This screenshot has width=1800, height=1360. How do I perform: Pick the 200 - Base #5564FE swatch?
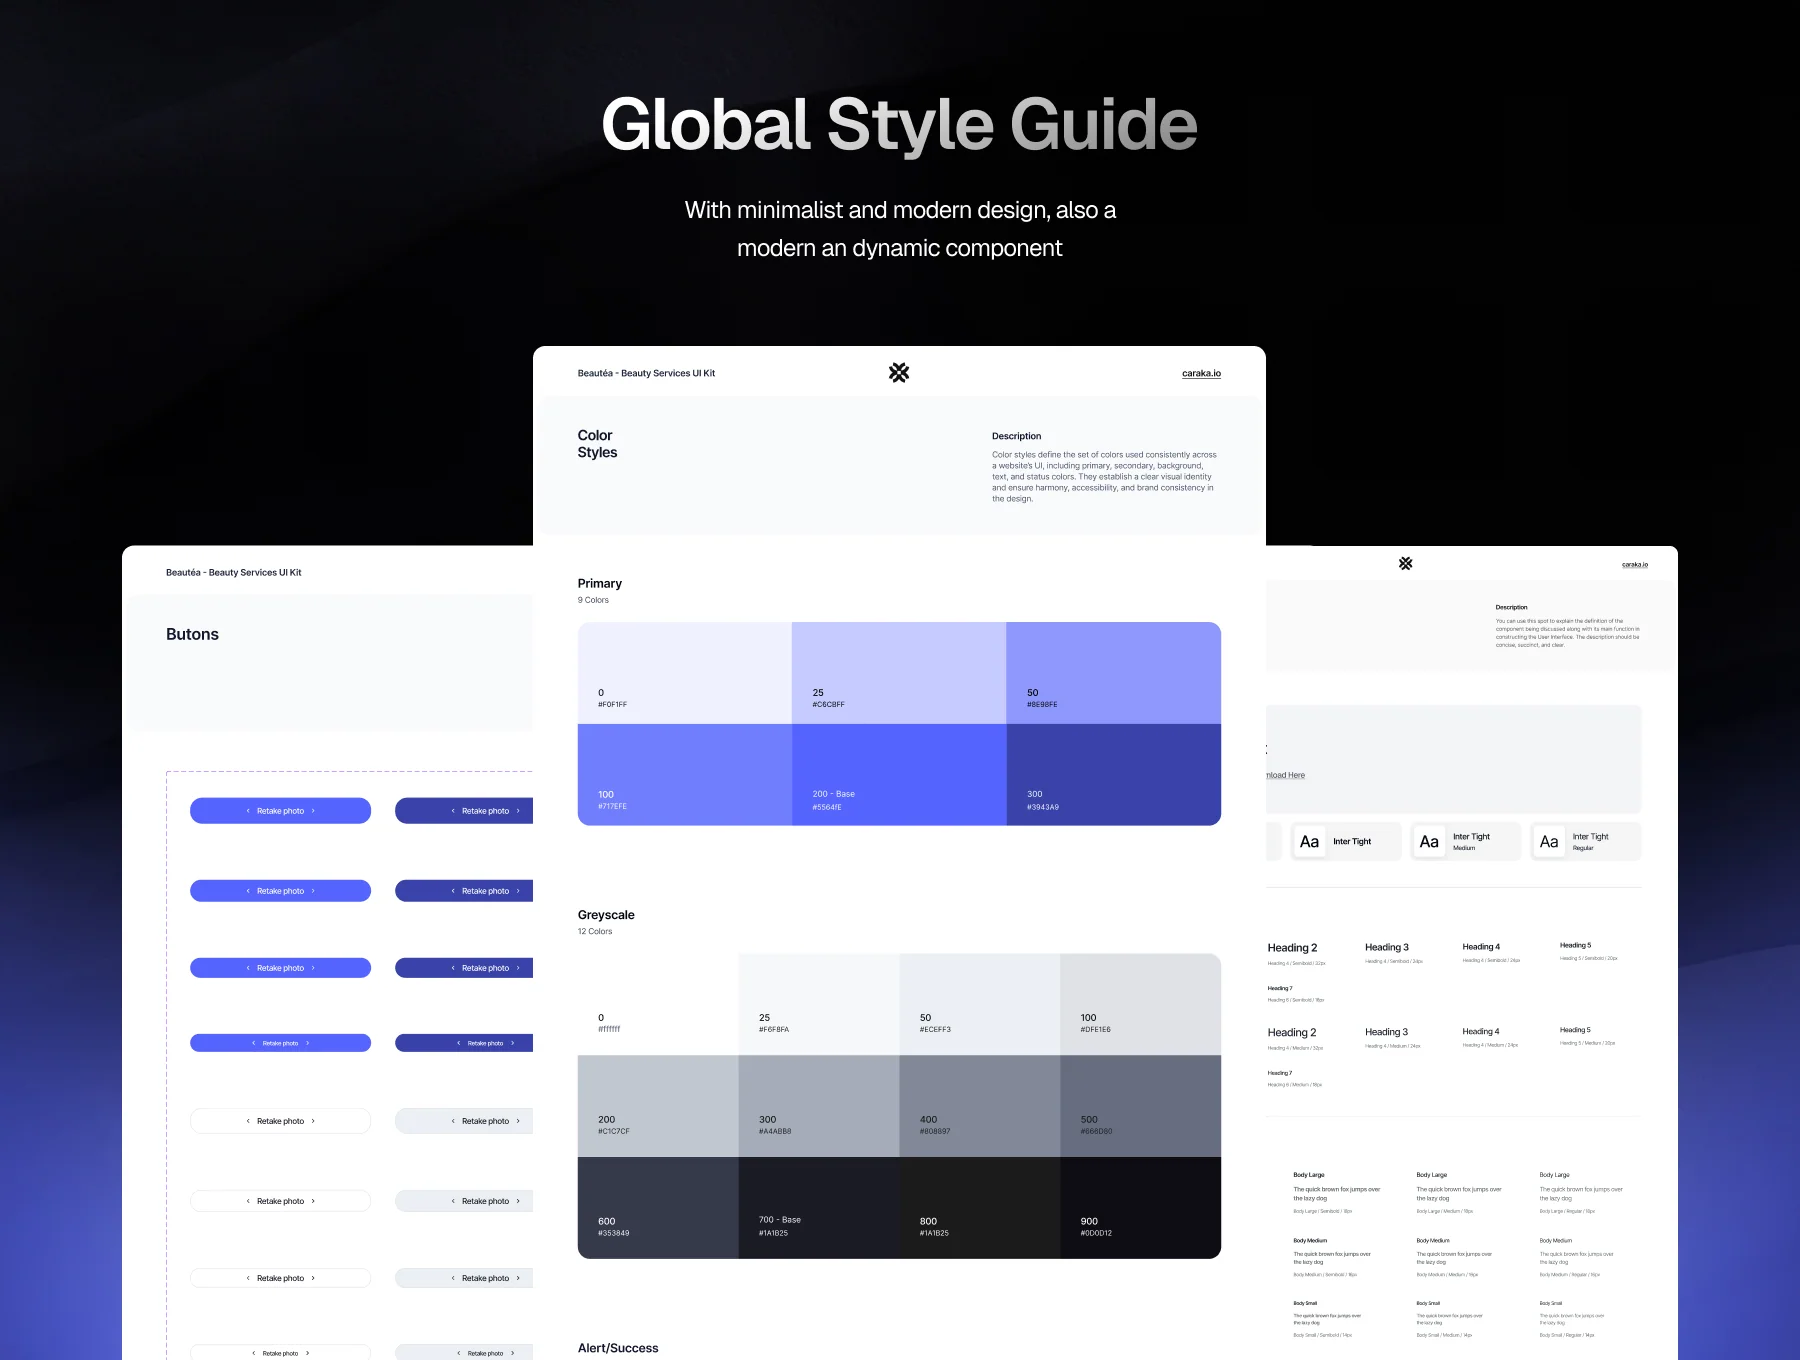899,775
